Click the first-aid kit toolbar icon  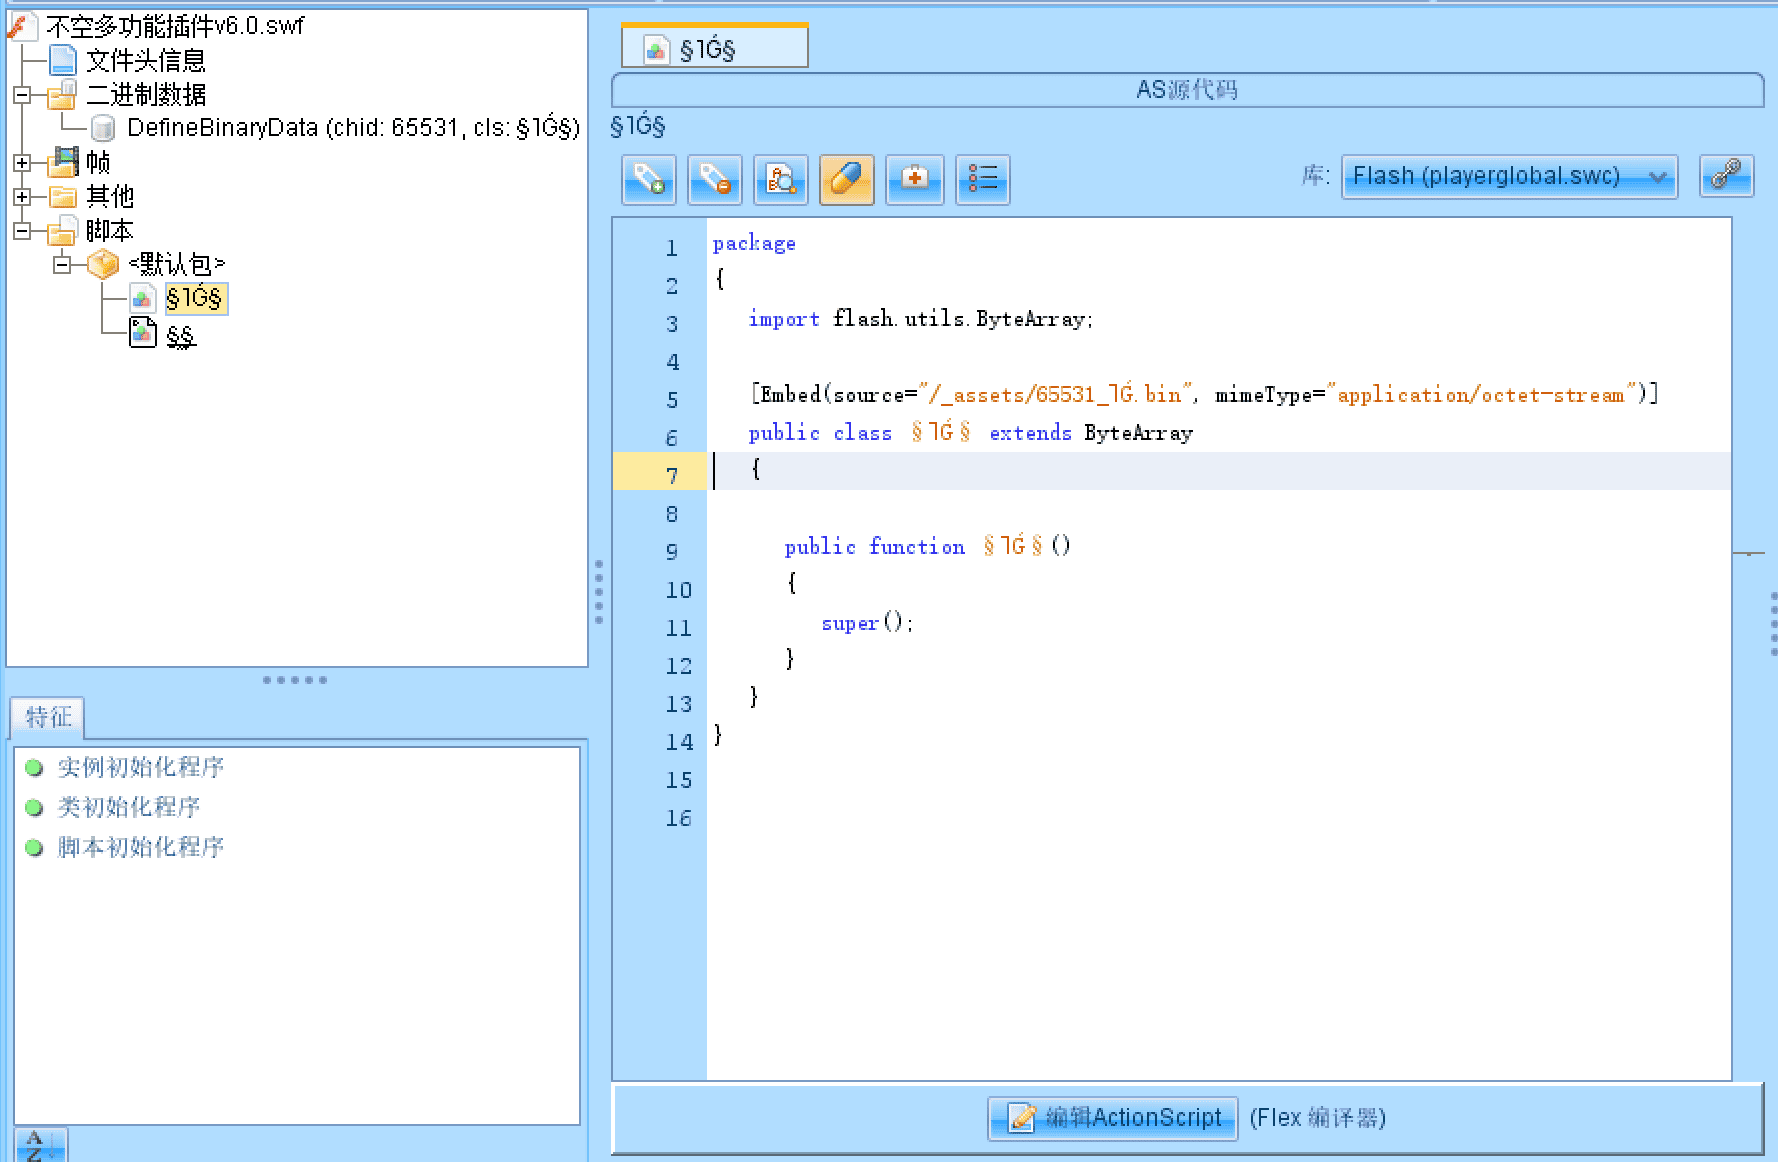pyautogui.click(x=914, y=180)
